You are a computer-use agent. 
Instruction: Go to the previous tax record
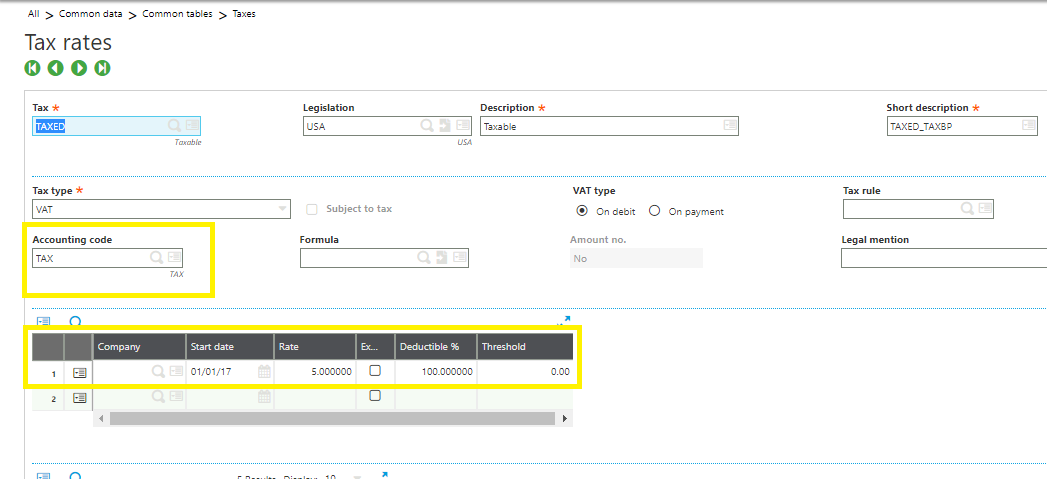56,68
